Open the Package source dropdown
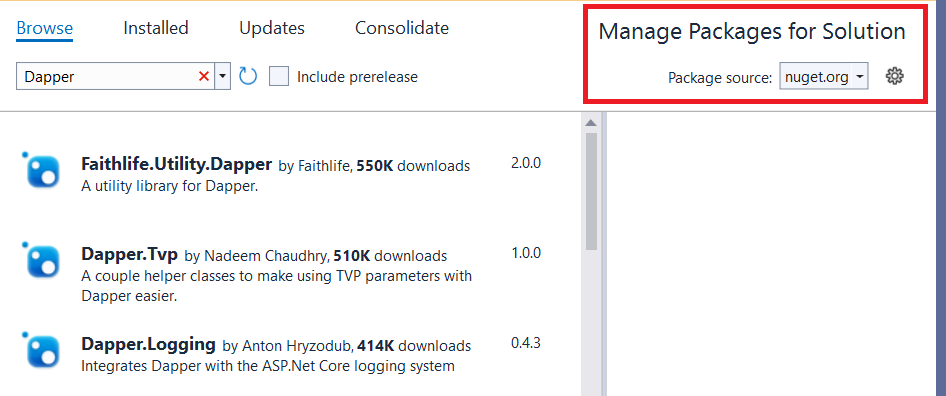This screenshot has height=396, width=946. pos(824,76)
